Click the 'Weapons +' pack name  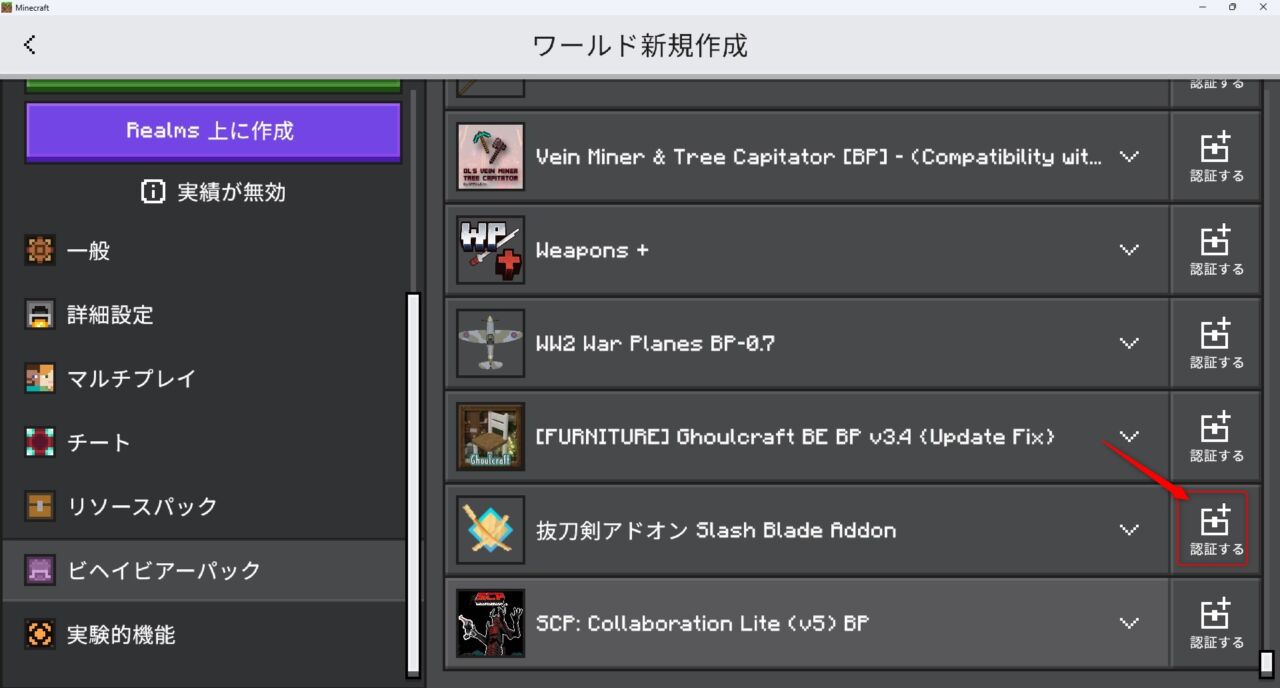[592, 250]
